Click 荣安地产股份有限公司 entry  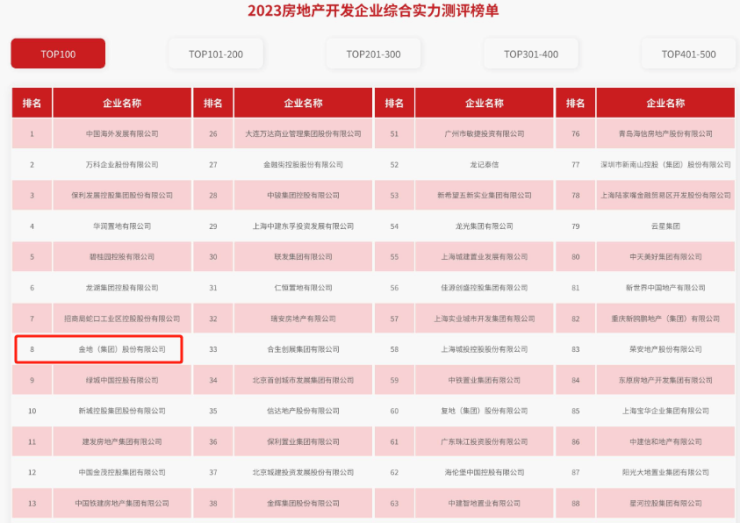click(666, 349)
